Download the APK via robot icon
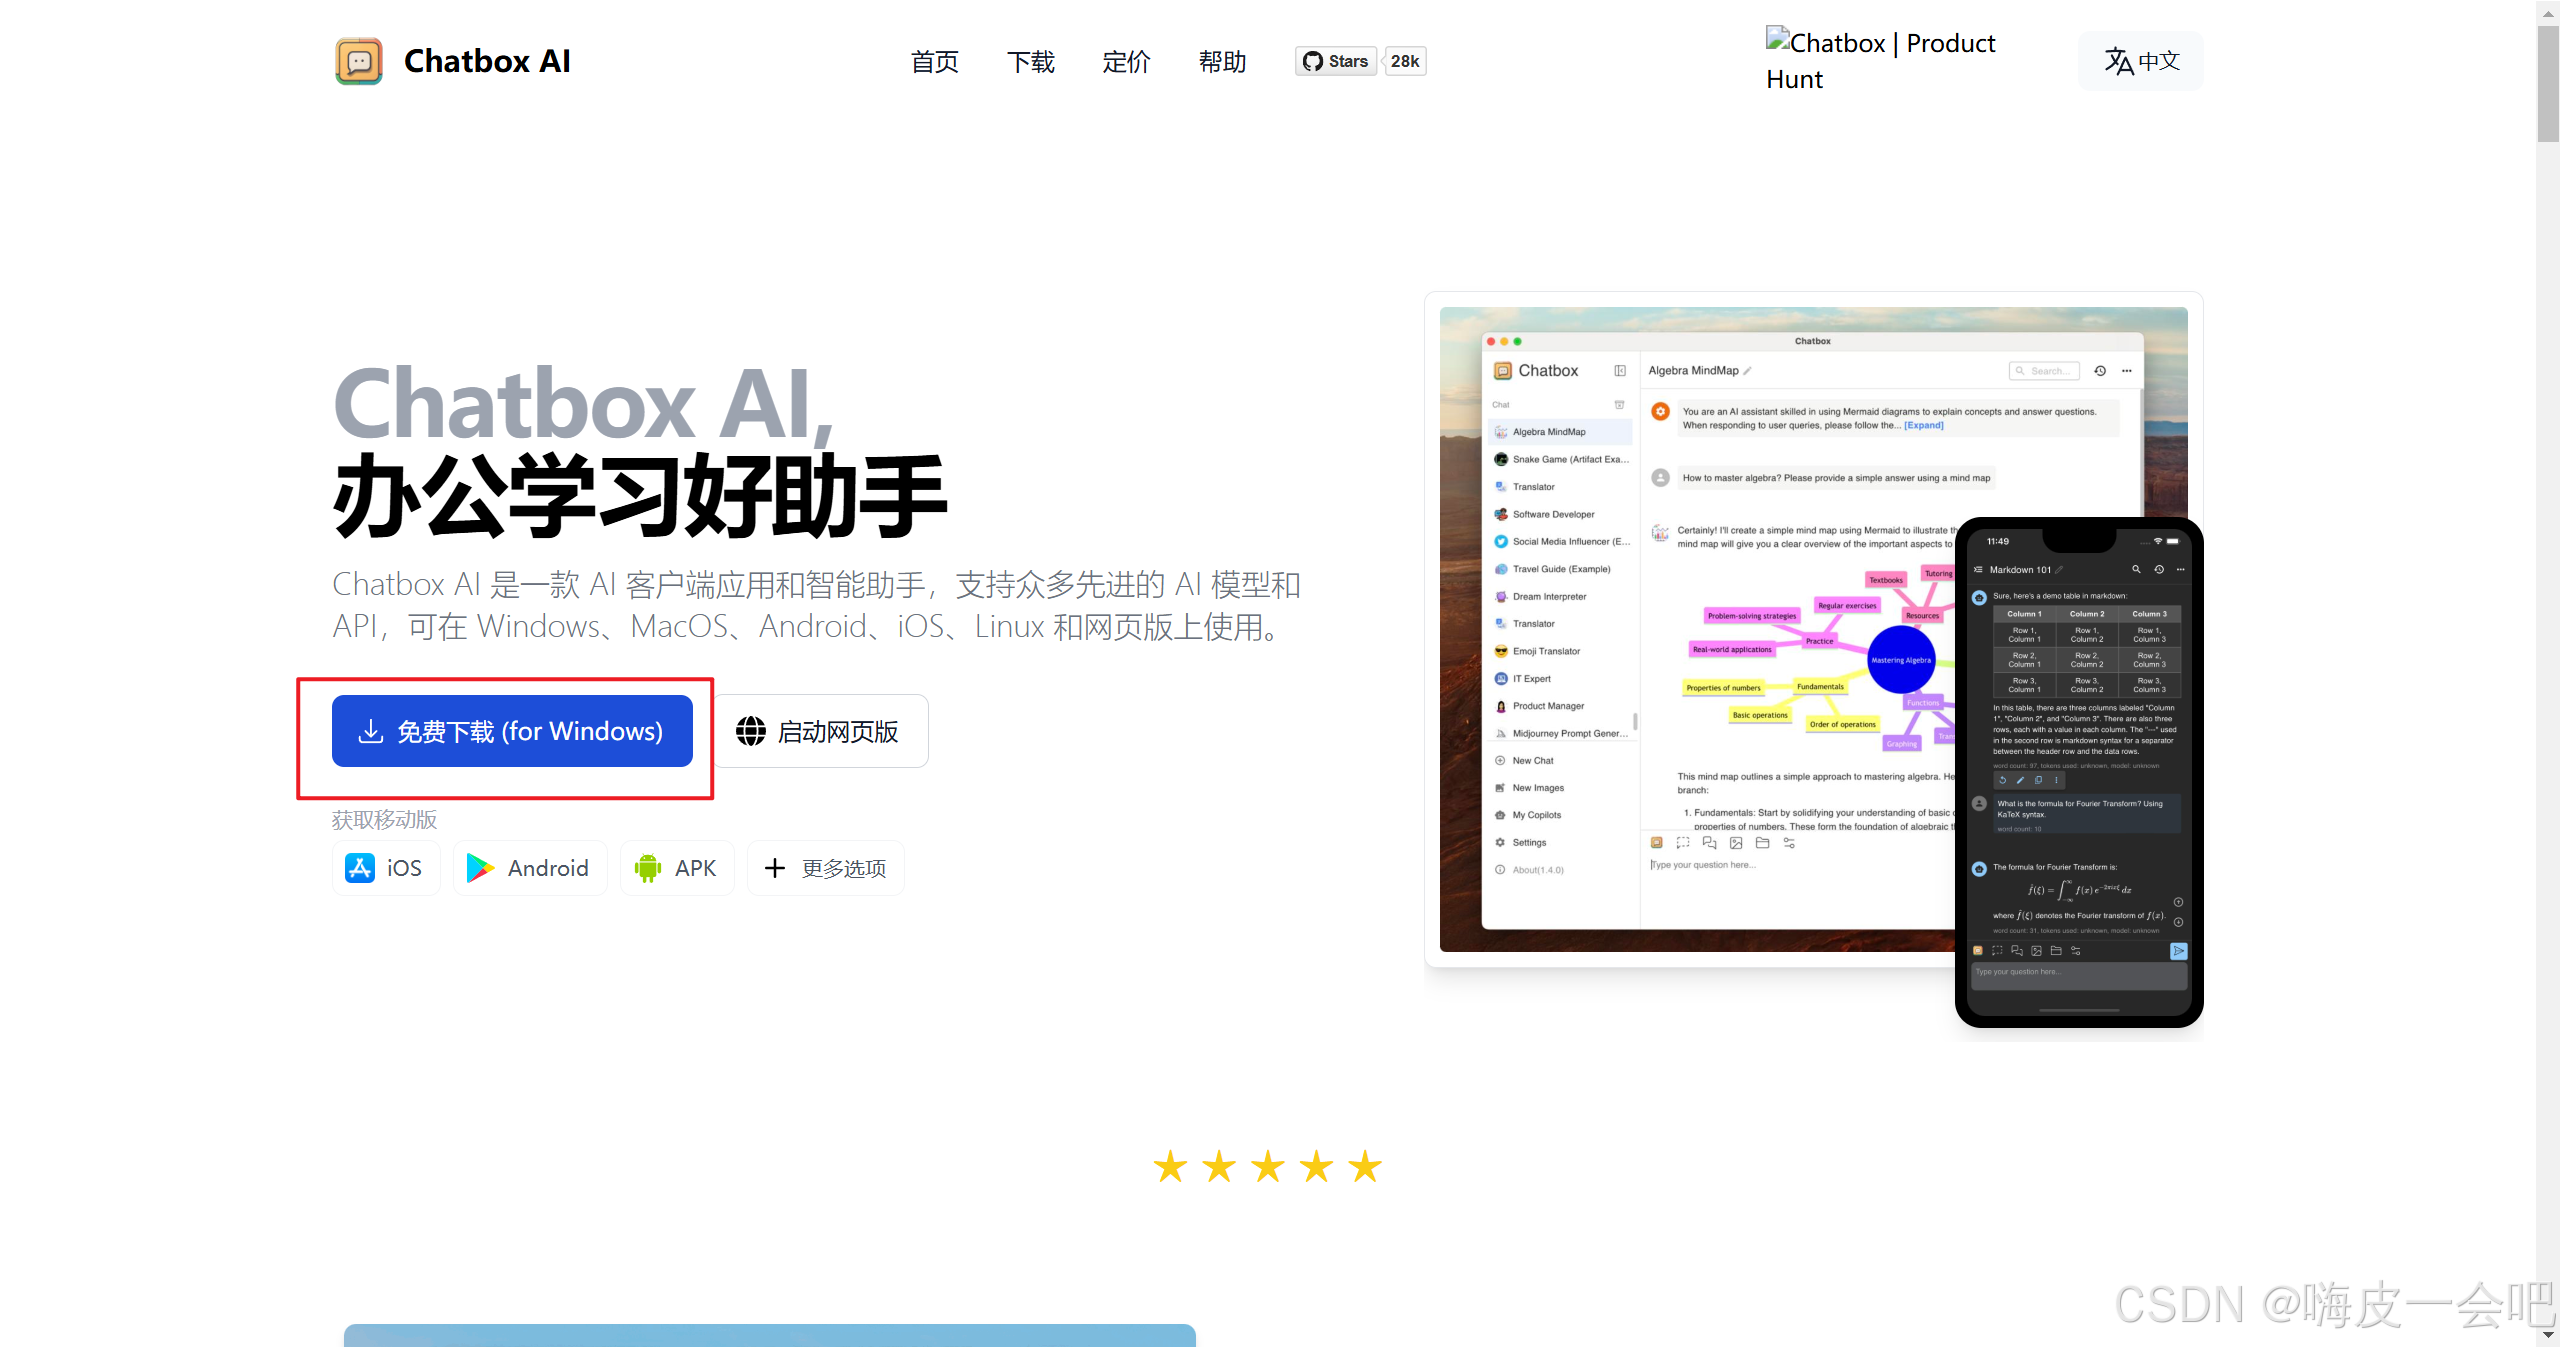 pyautogui.click(x=648, y=868)
